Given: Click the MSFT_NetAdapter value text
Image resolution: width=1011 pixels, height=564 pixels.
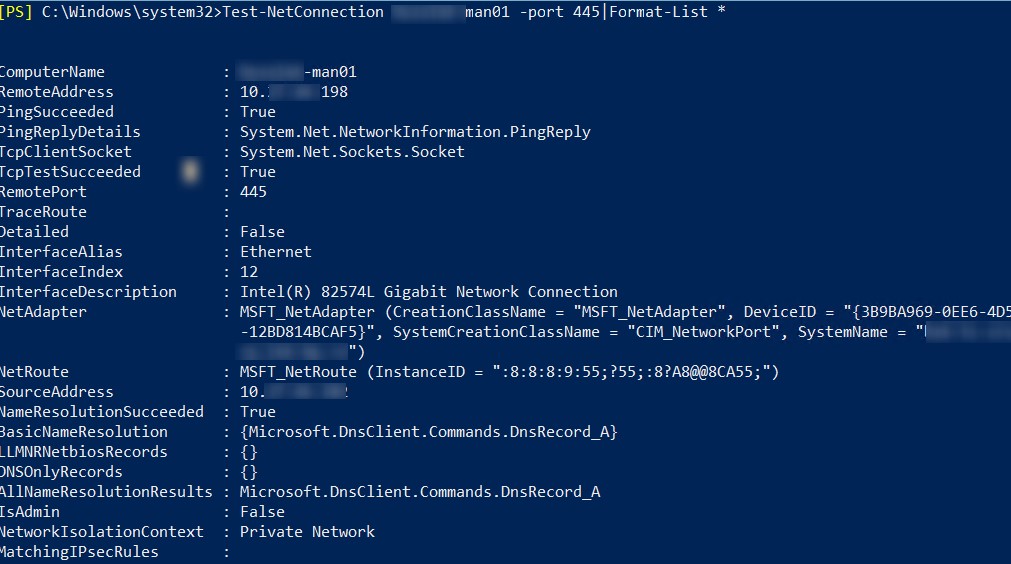Looking at the screenshot, I should pos(307,312).
